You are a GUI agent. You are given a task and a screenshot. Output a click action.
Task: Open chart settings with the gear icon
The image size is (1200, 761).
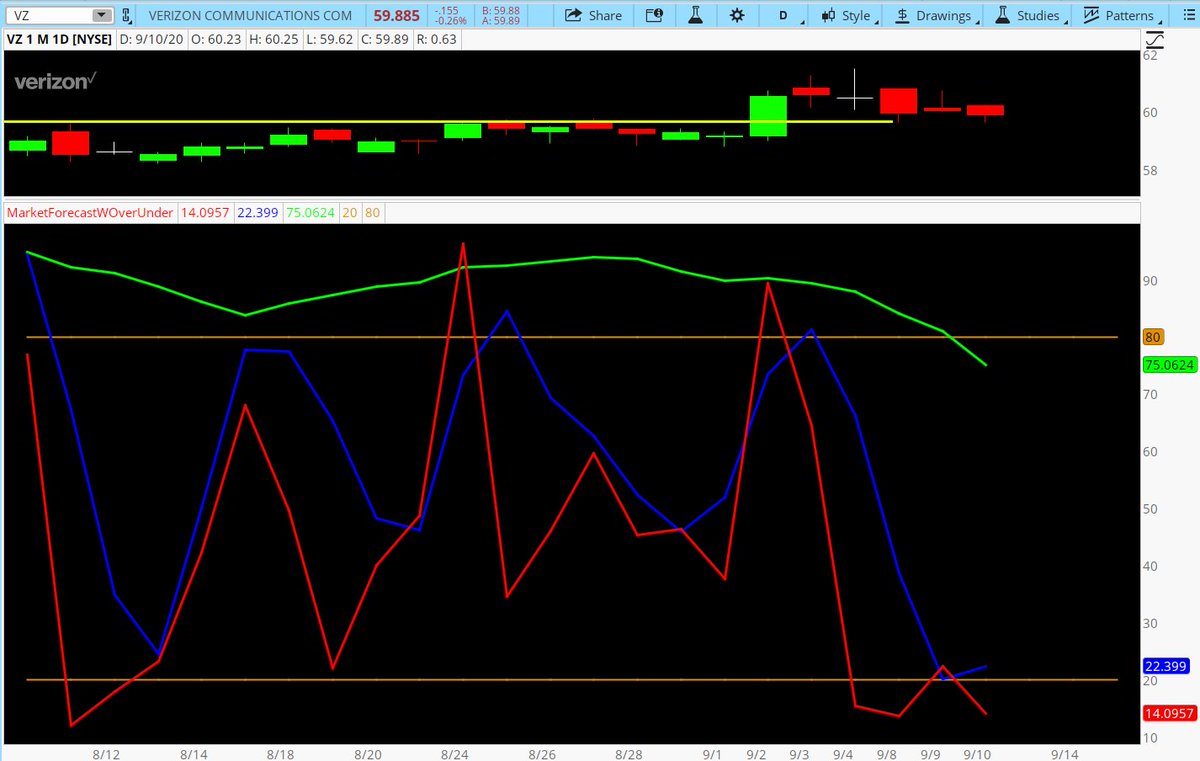click(x=736, y=16)
